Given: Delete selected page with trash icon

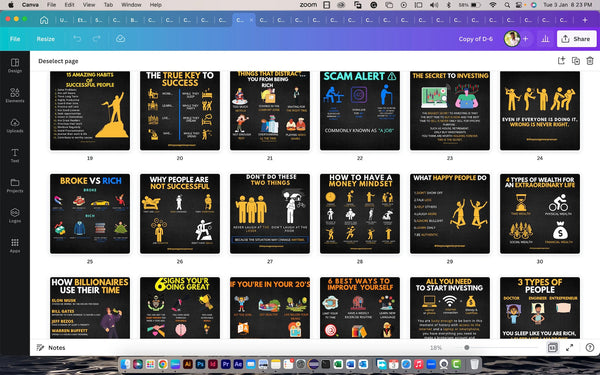Looking at the screenshot, I should click(x=590, y=61).
